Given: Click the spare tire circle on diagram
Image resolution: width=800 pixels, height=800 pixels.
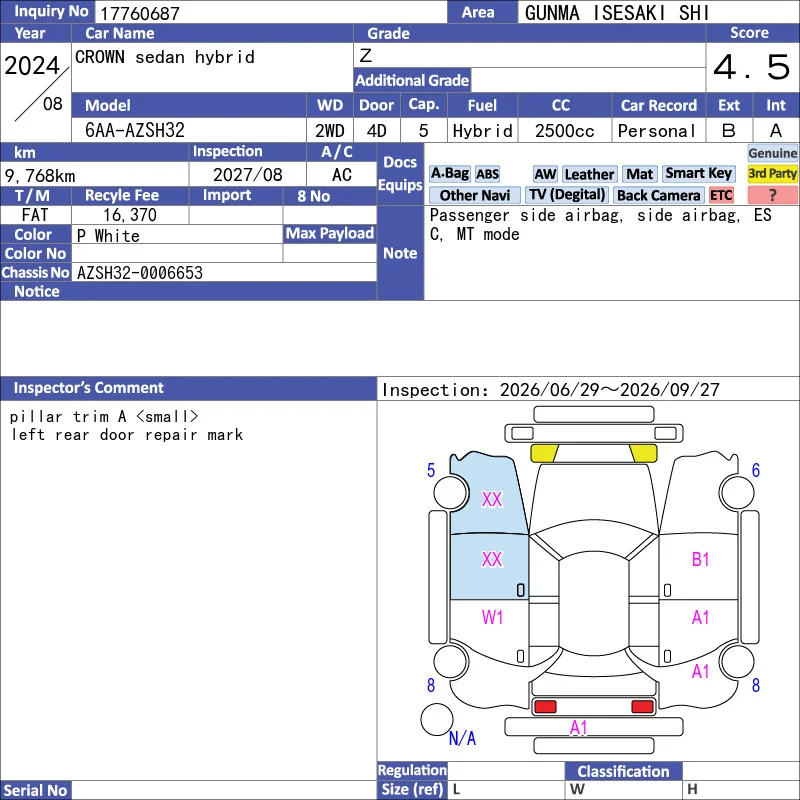Looking at the screenshot, I should point(437,719).
